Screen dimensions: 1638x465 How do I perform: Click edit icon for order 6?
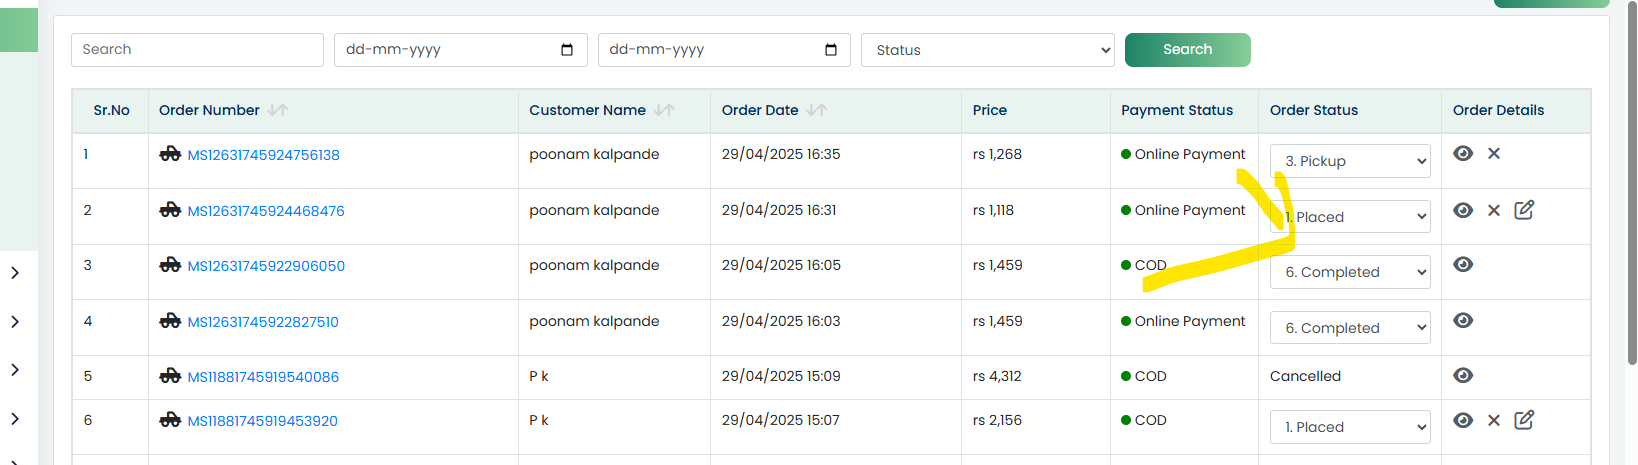pos(1524,420)
